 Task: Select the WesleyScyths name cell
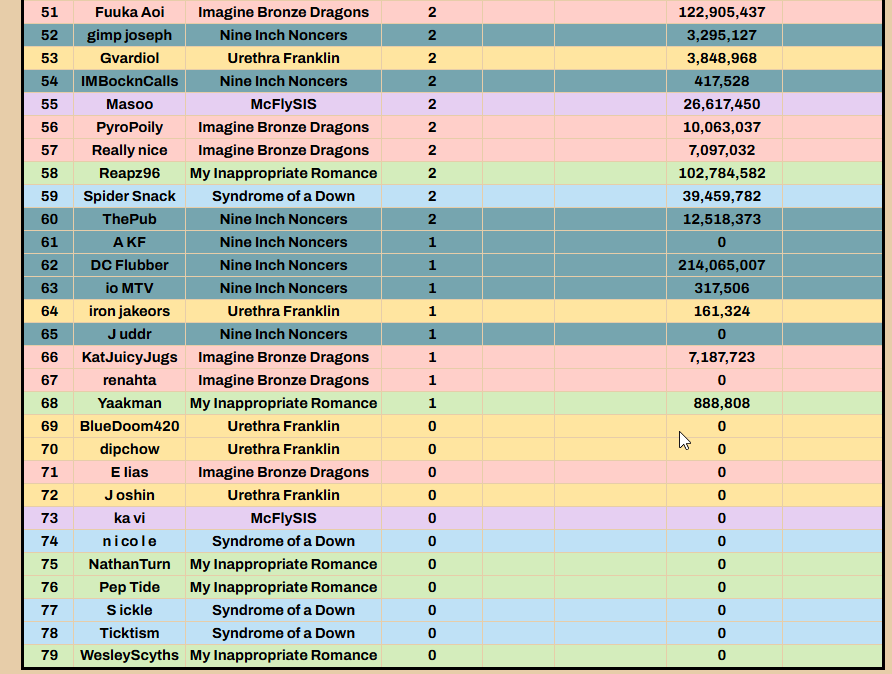coord(130,656)
